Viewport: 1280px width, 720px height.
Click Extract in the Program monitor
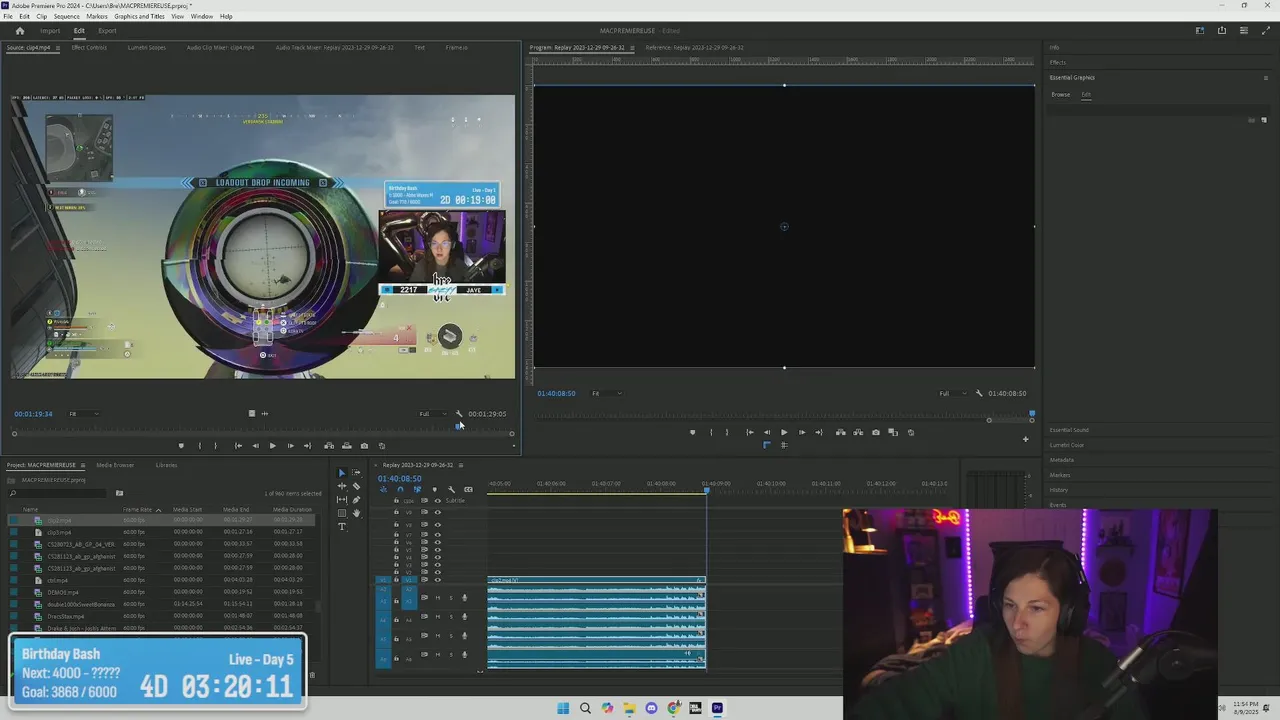click(858, 433)
